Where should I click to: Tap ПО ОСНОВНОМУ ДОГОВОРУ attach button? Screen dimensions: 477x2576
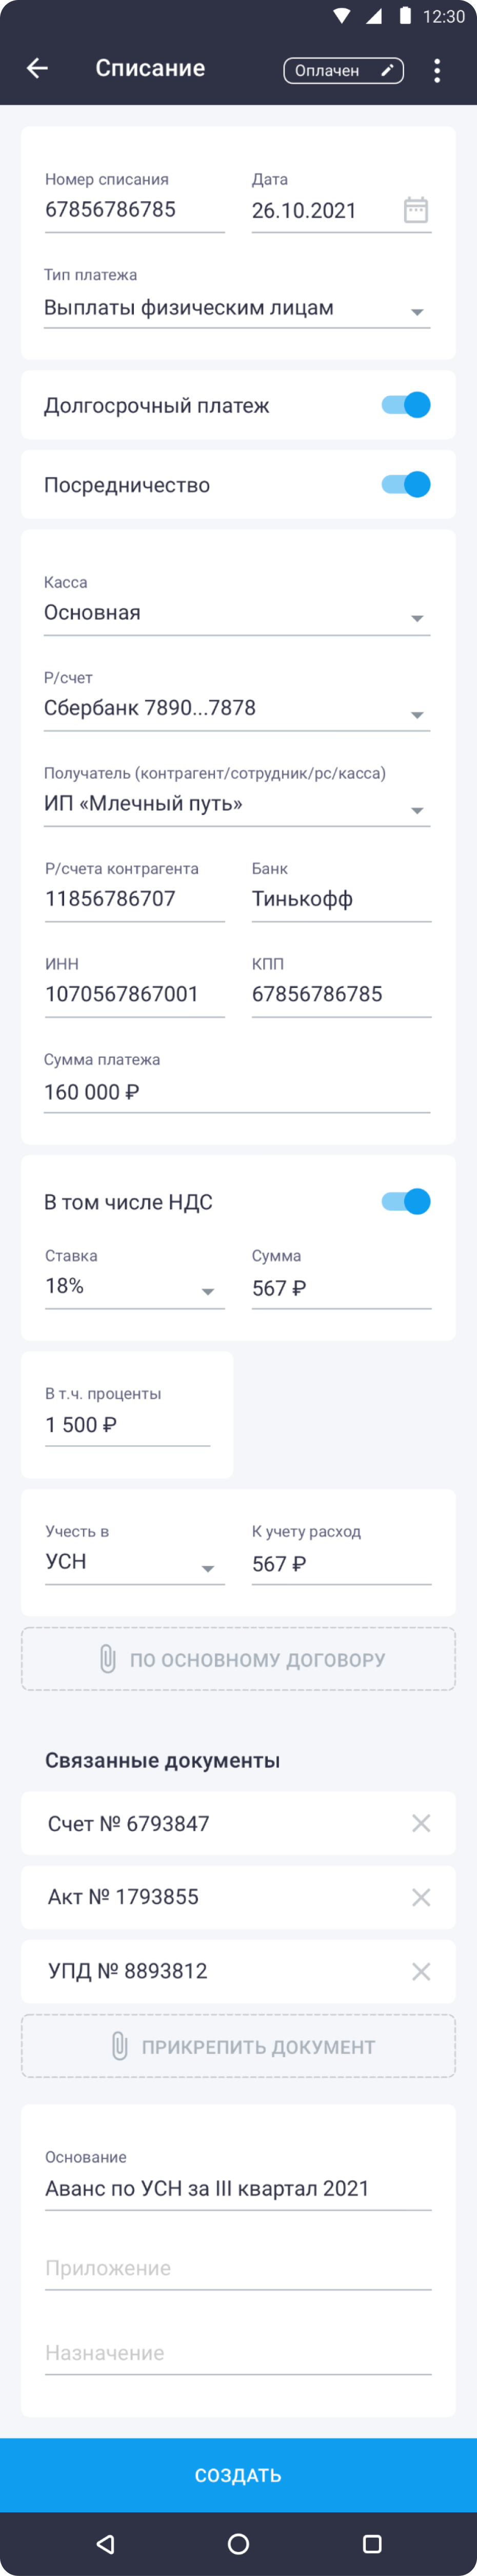click(x=238, y=1659)
